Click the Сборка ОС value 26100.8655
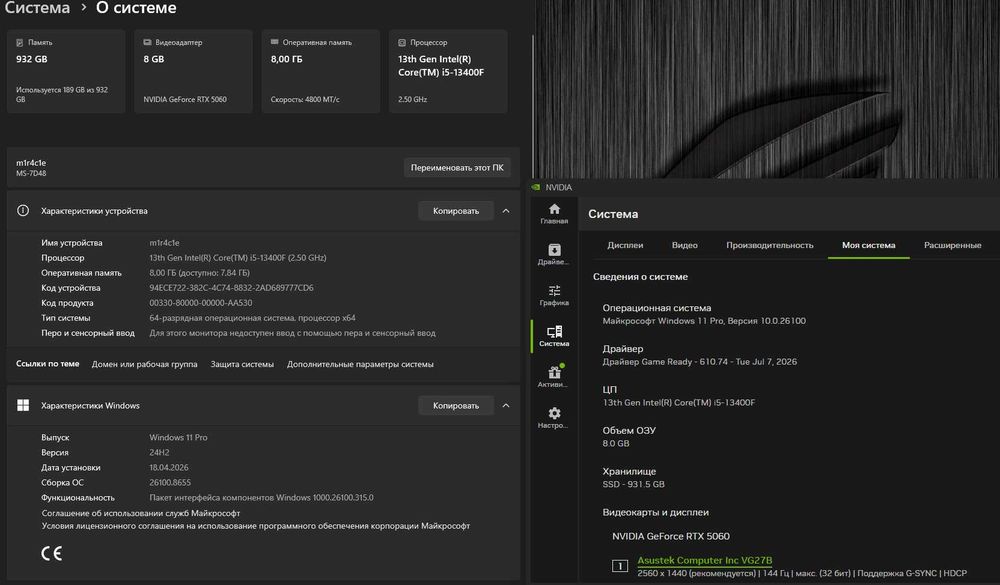 [x=170, y=482]
